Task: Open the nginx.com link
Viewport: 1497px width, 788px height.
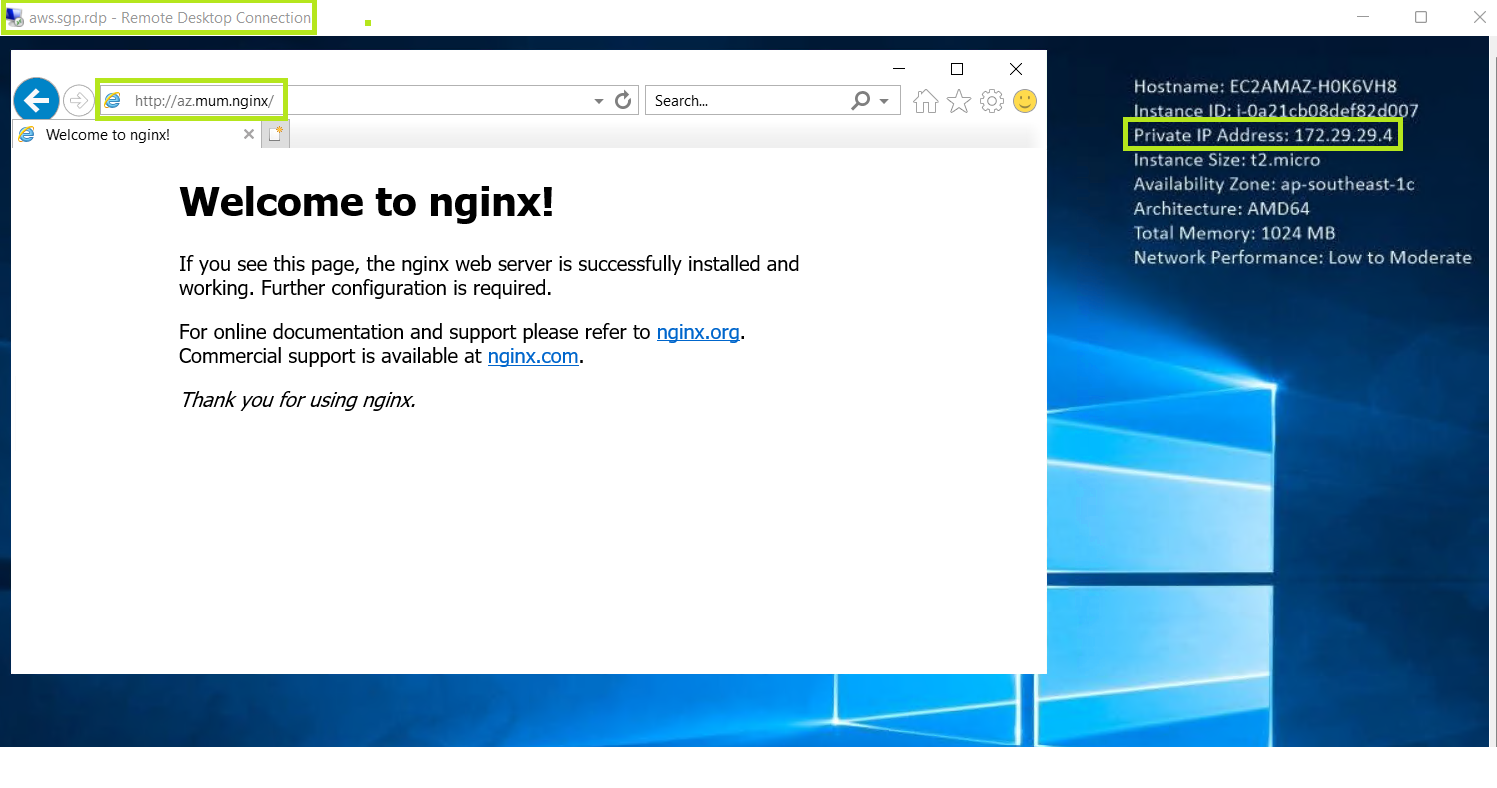Action: pyautogui.click(x=533, y=356)
